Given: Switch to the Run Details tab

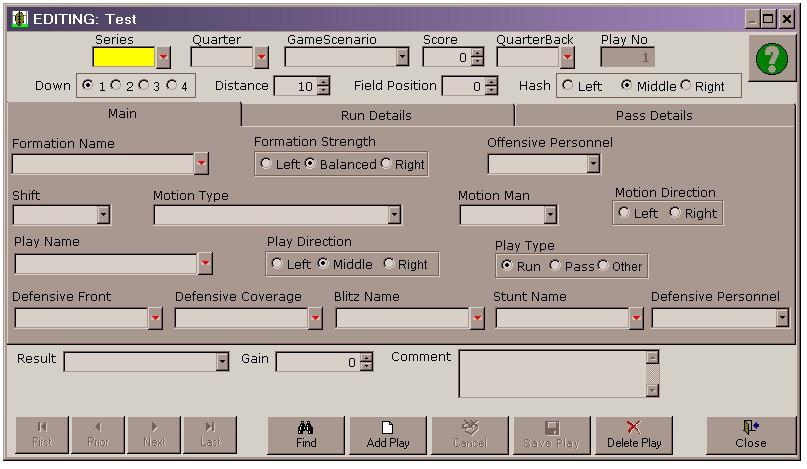Looking at the screenshot, I should [x=376, y=116].
